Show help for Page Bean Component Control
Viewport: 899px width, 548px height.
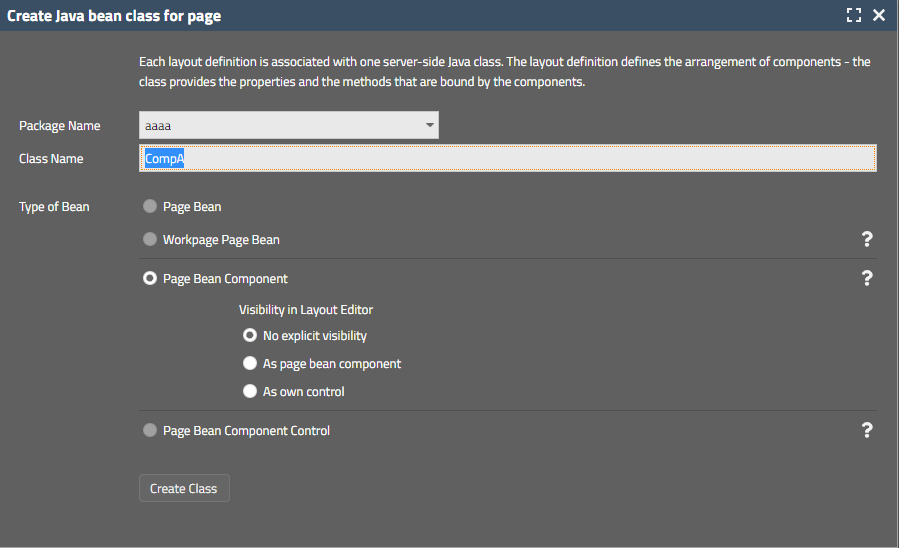[x=867, y=430]
